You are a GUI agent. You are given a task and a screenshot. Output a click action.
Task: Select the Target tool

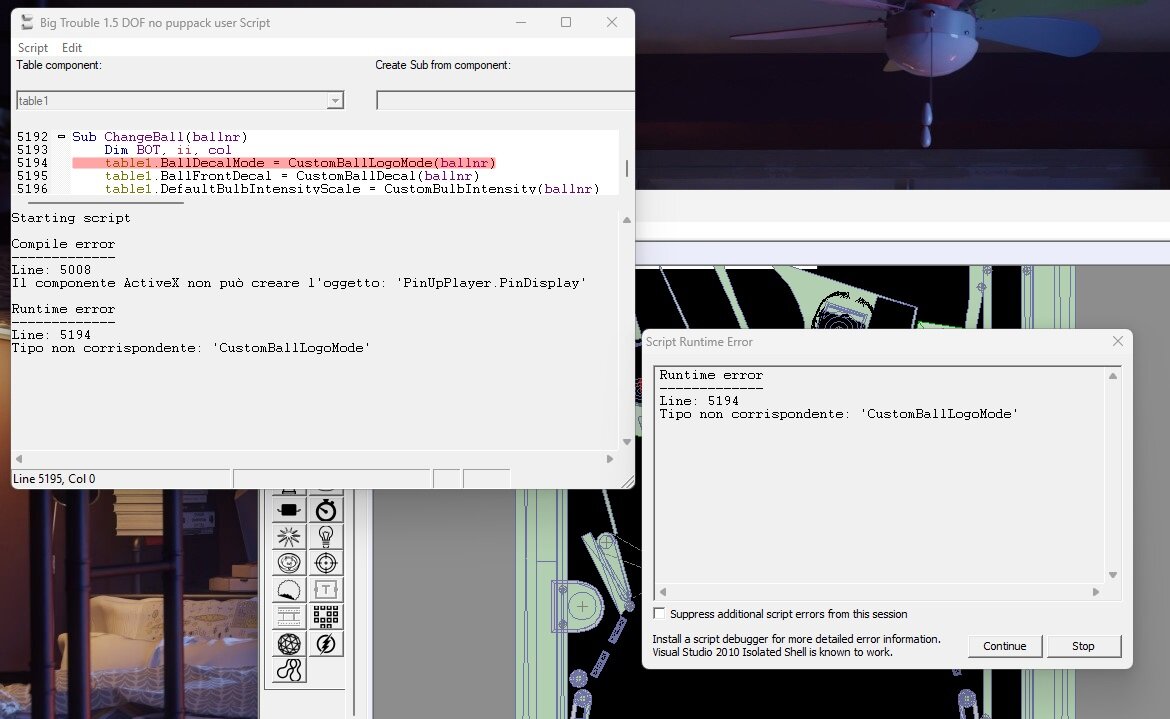(326, 562)
